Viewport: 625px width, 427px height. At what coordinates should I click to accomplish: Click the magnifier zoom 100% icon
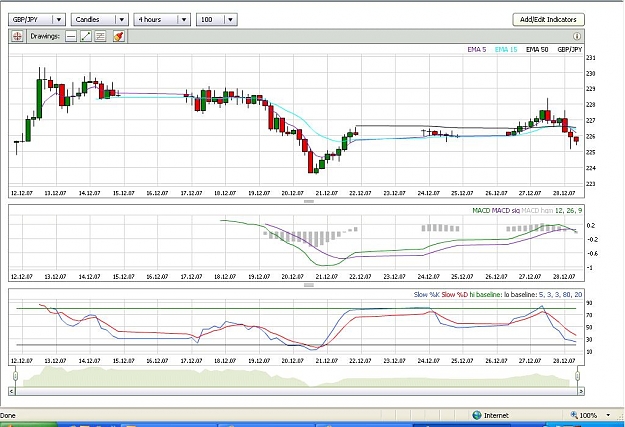coord(574,415)
